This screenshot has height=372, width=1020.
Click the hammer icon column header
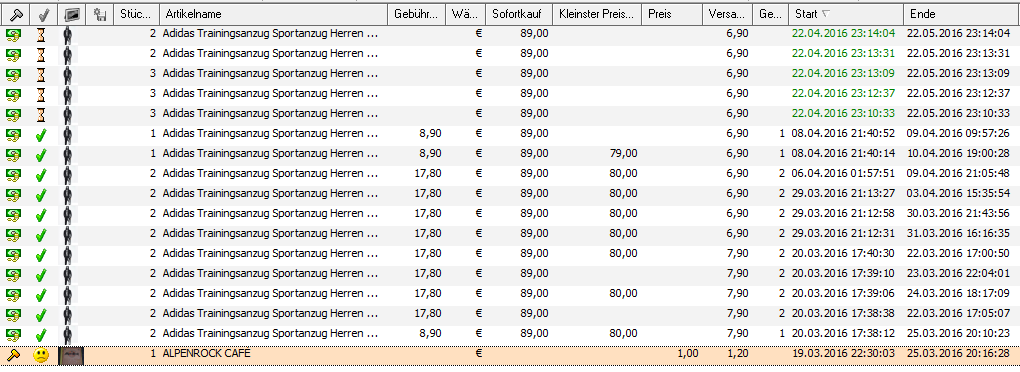click(x=14, y=14)
